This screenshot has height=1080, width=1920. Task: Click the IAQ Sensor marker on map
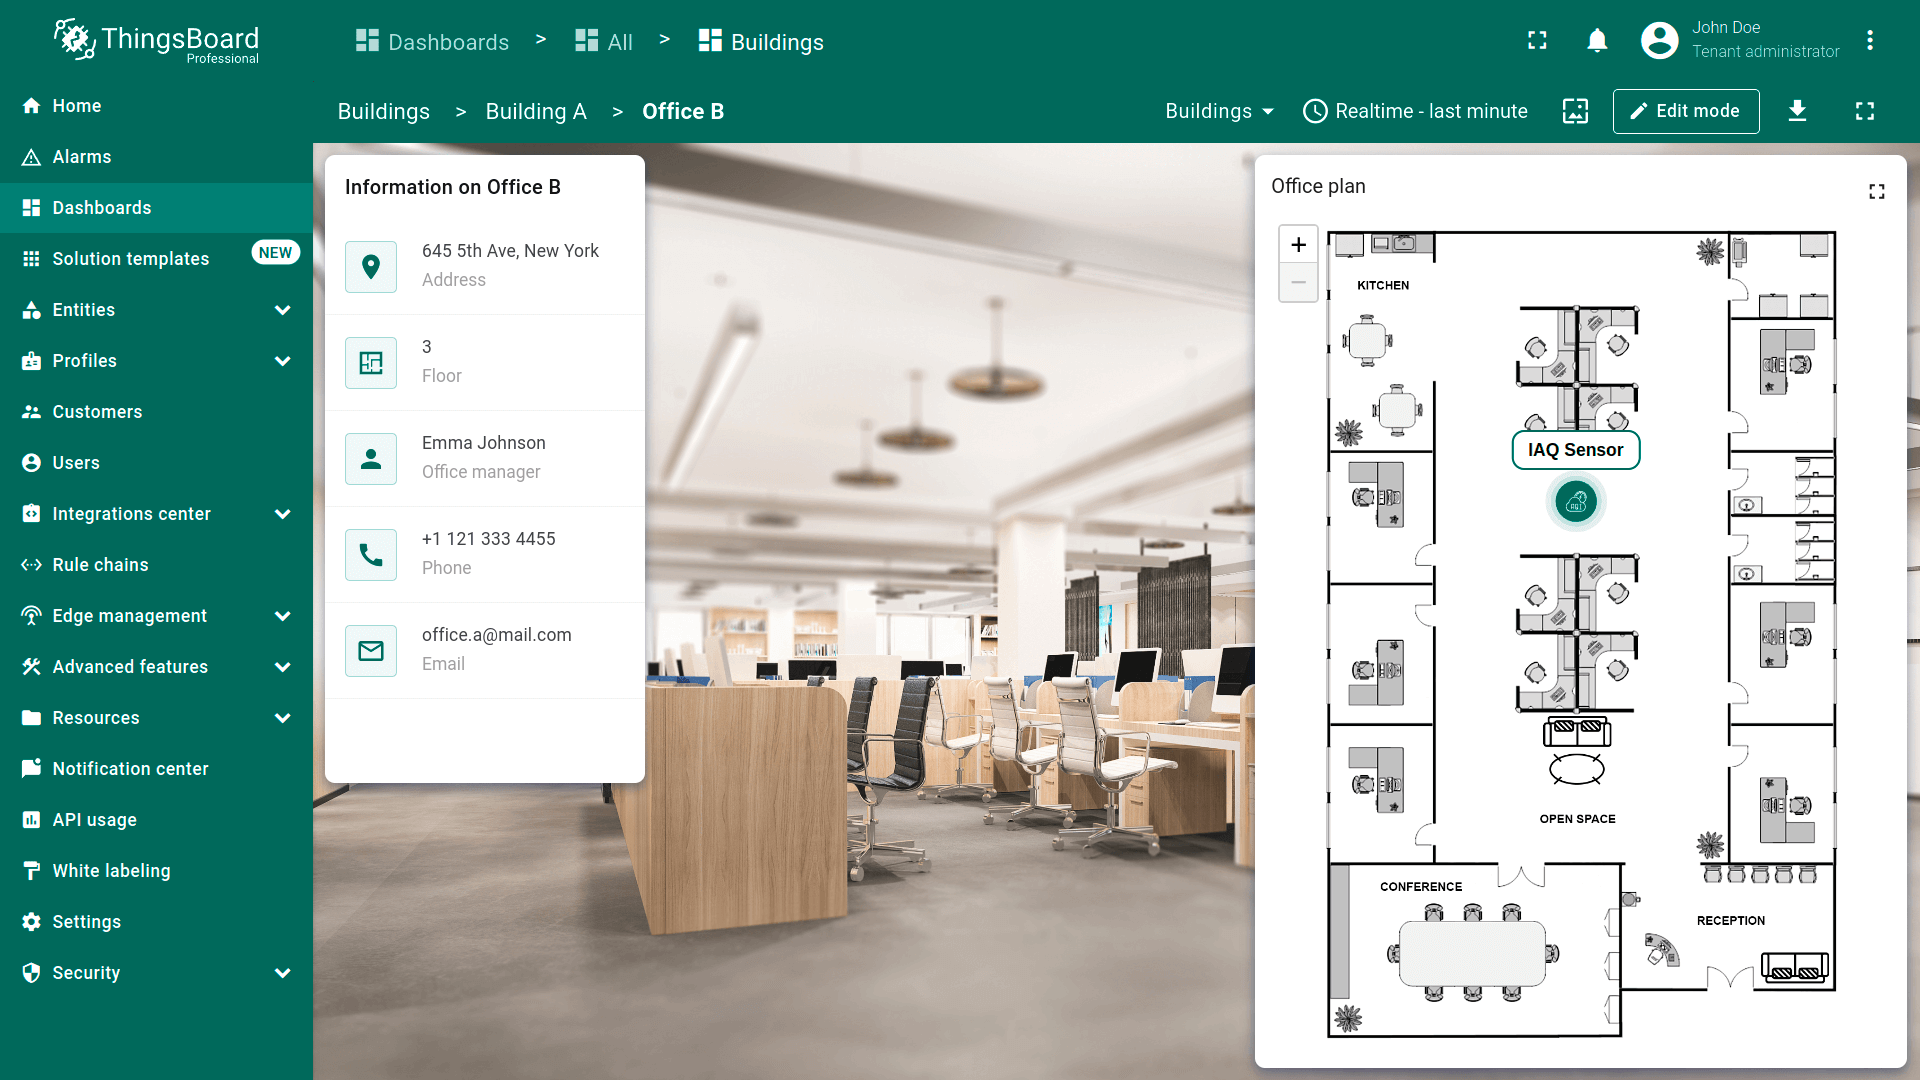1576,502
